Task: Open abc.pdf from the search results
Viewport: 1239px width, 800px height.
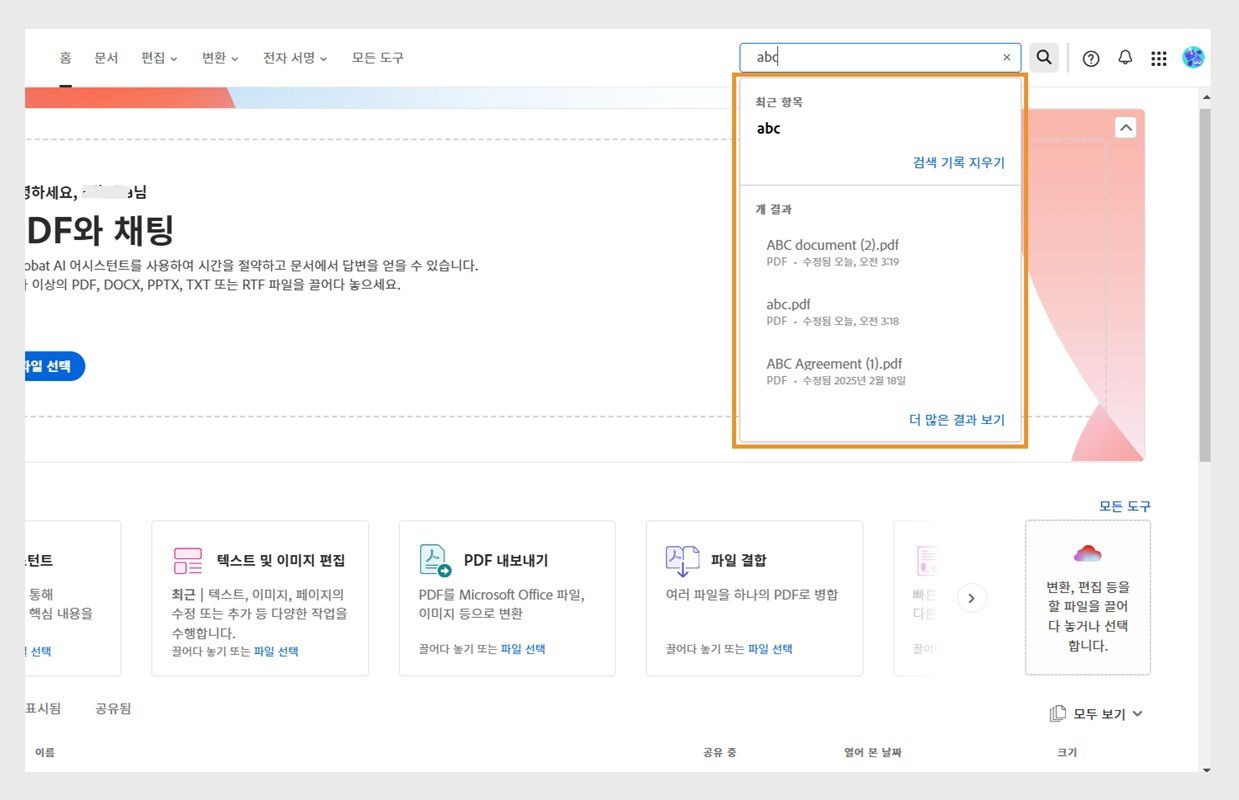Action: coord(787,304)
